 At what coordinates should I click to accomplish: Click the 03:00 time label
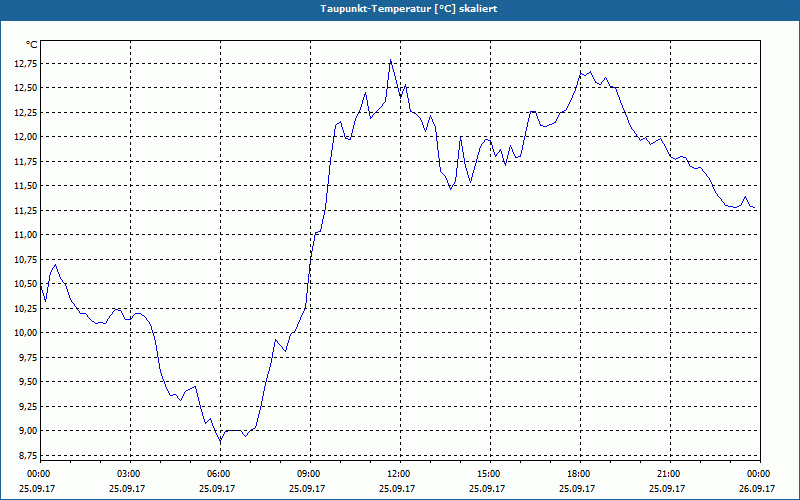click(131, 474)
